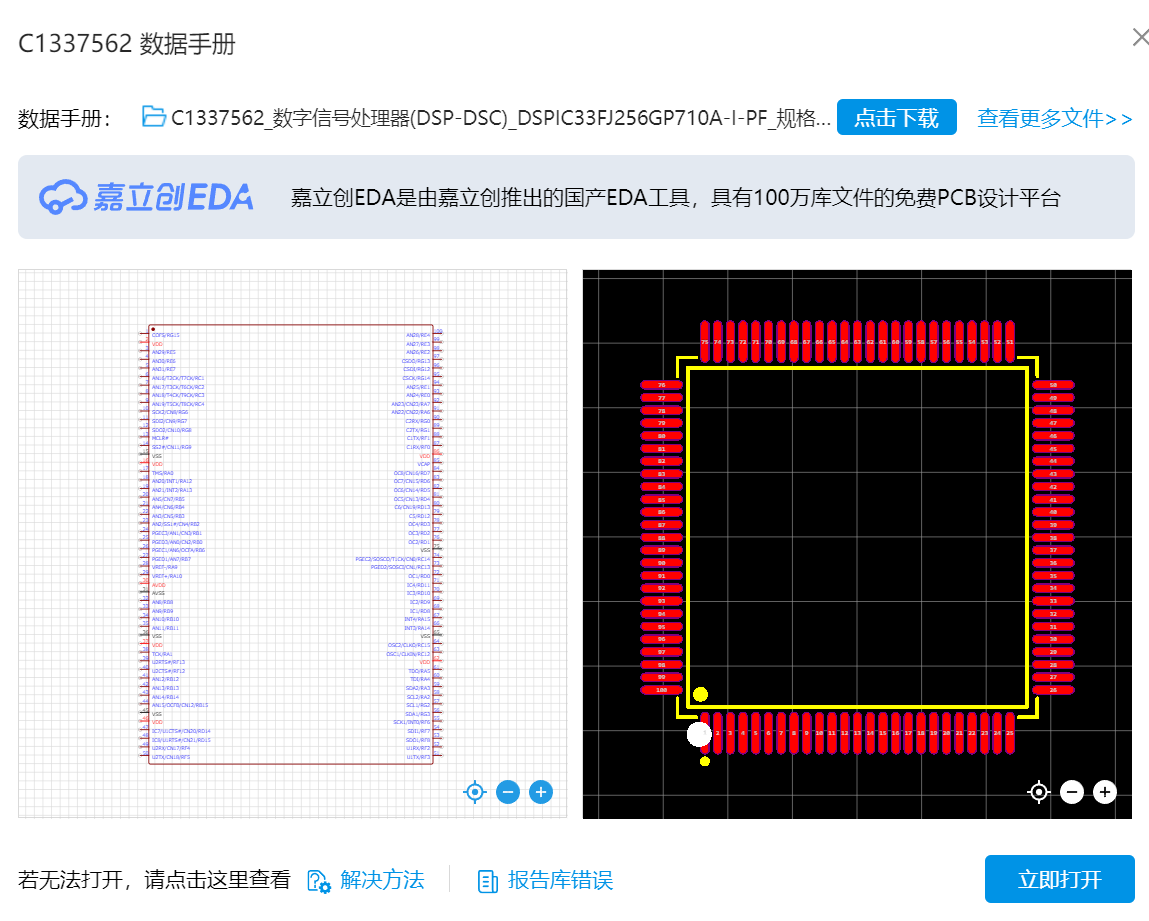
Task: Click the white circle near pad 1
Action: coord(699,734)
